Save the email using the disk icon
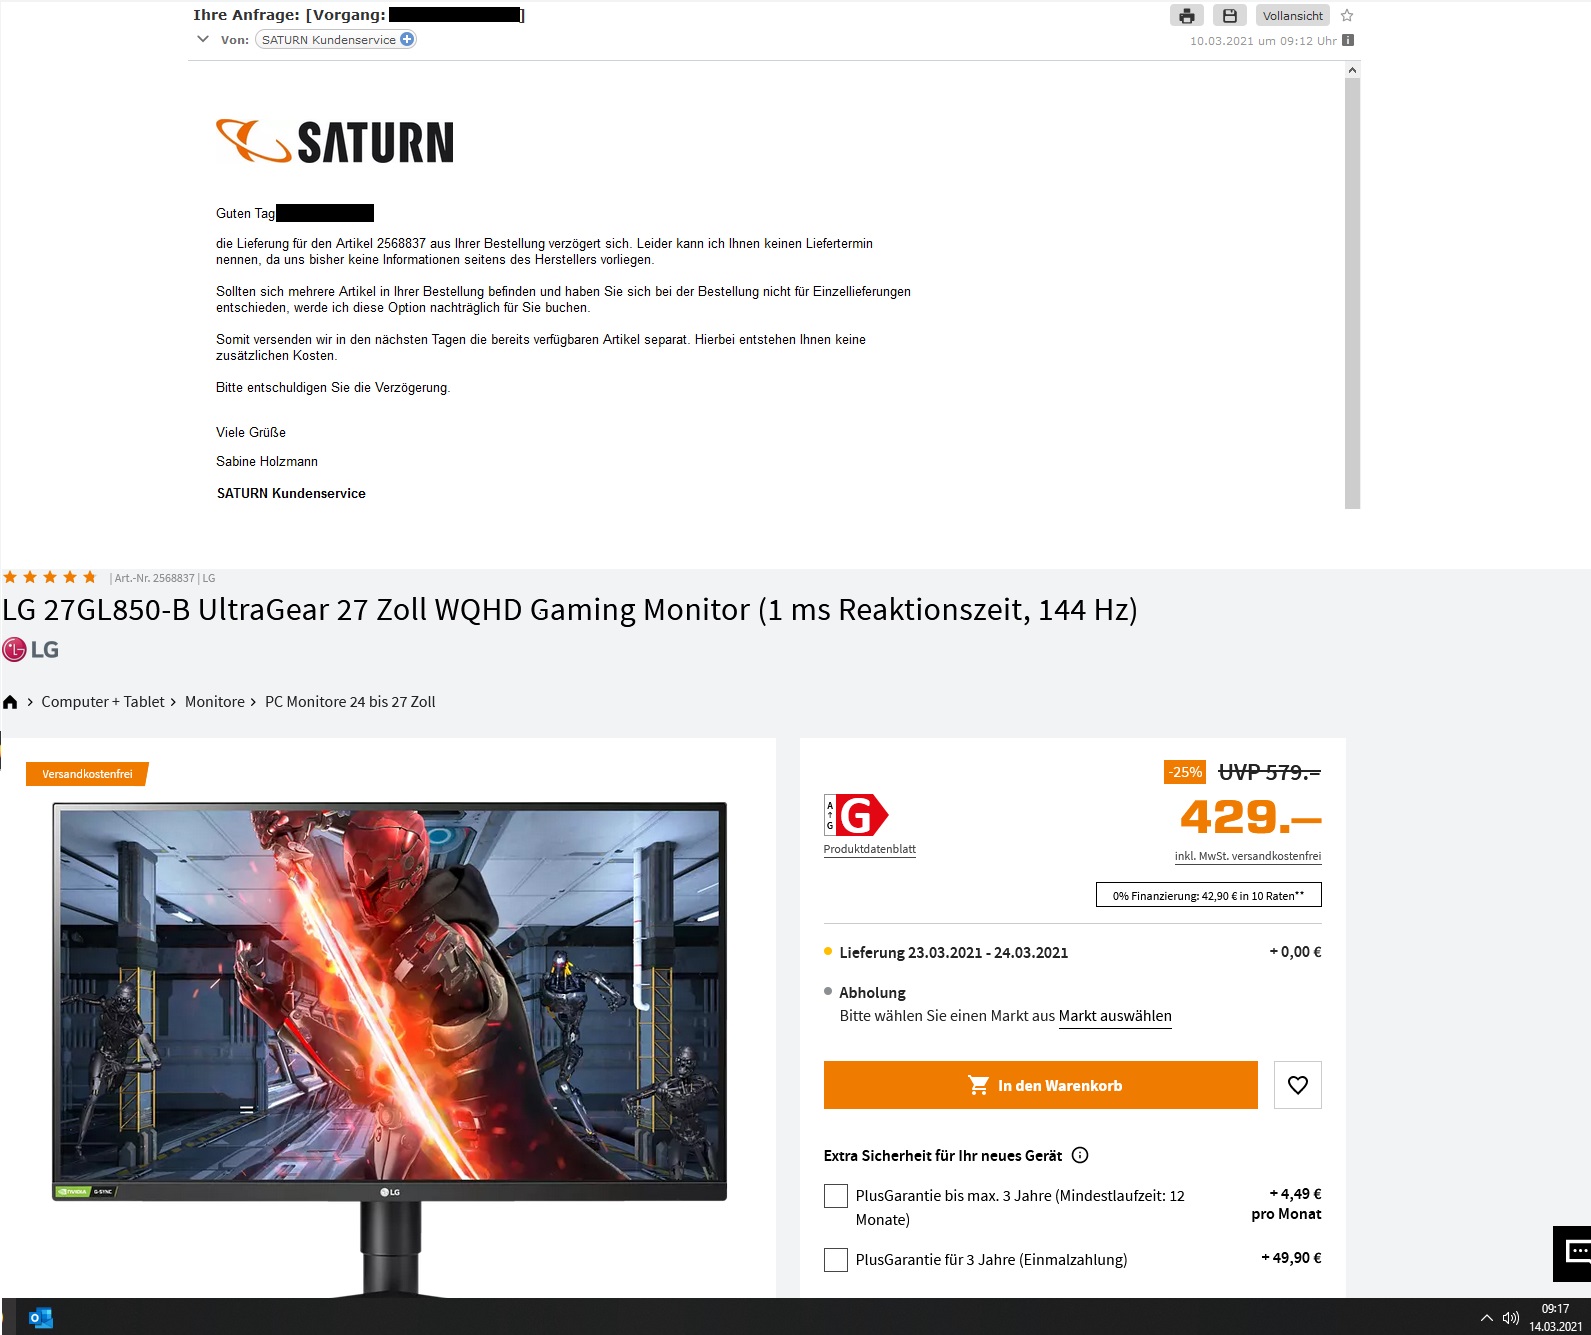 click(x=1230, y=16)
